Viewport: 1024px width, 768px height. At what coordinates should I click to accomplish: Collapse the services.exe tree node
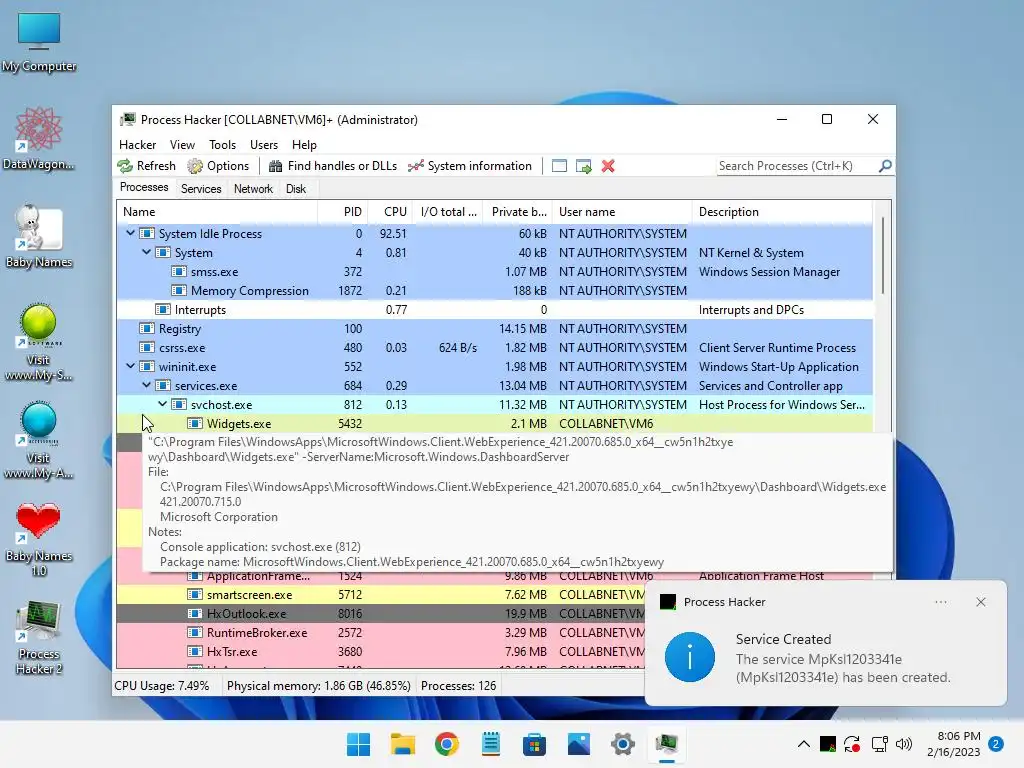click(147, 385)
